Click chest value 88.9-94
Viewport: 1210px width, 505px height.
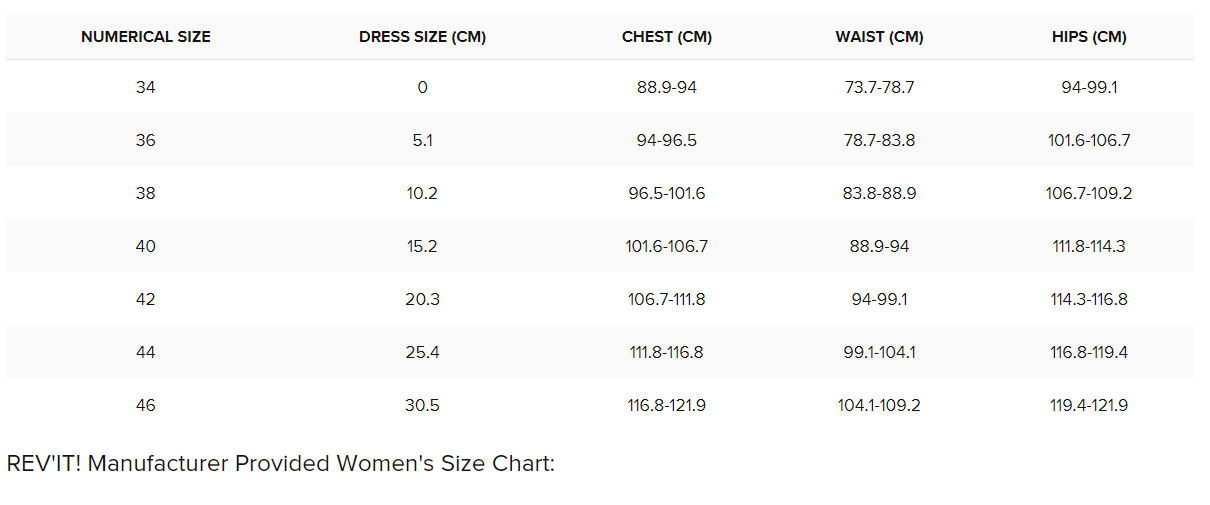pos(667,87)
